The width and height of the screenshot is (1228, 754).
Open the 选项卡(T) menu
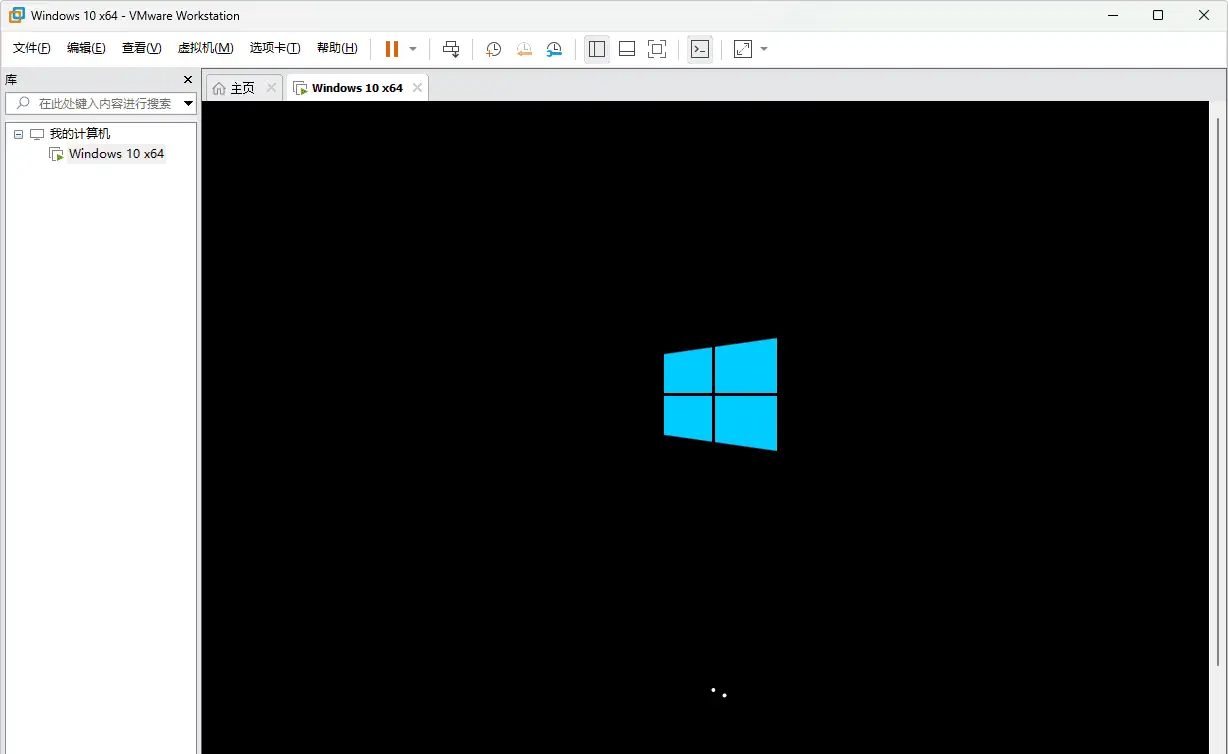click(x=275, y=48)
